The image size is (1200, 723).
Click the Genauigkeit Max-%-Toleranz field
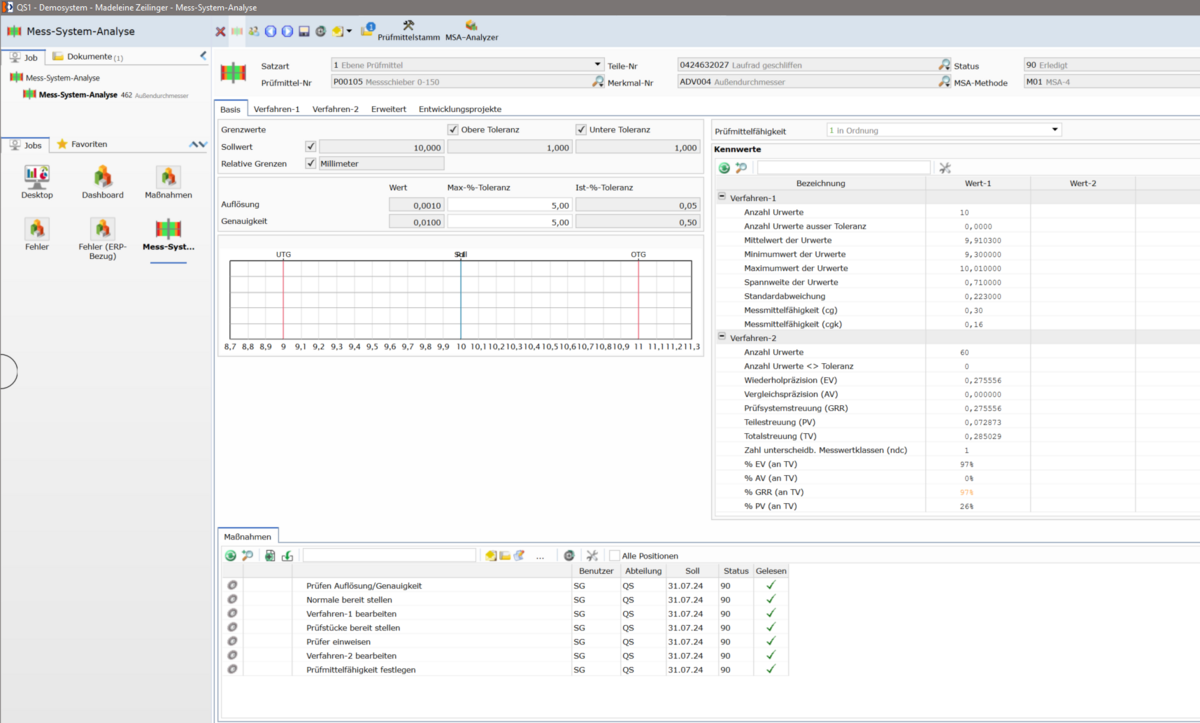point(510,221)
